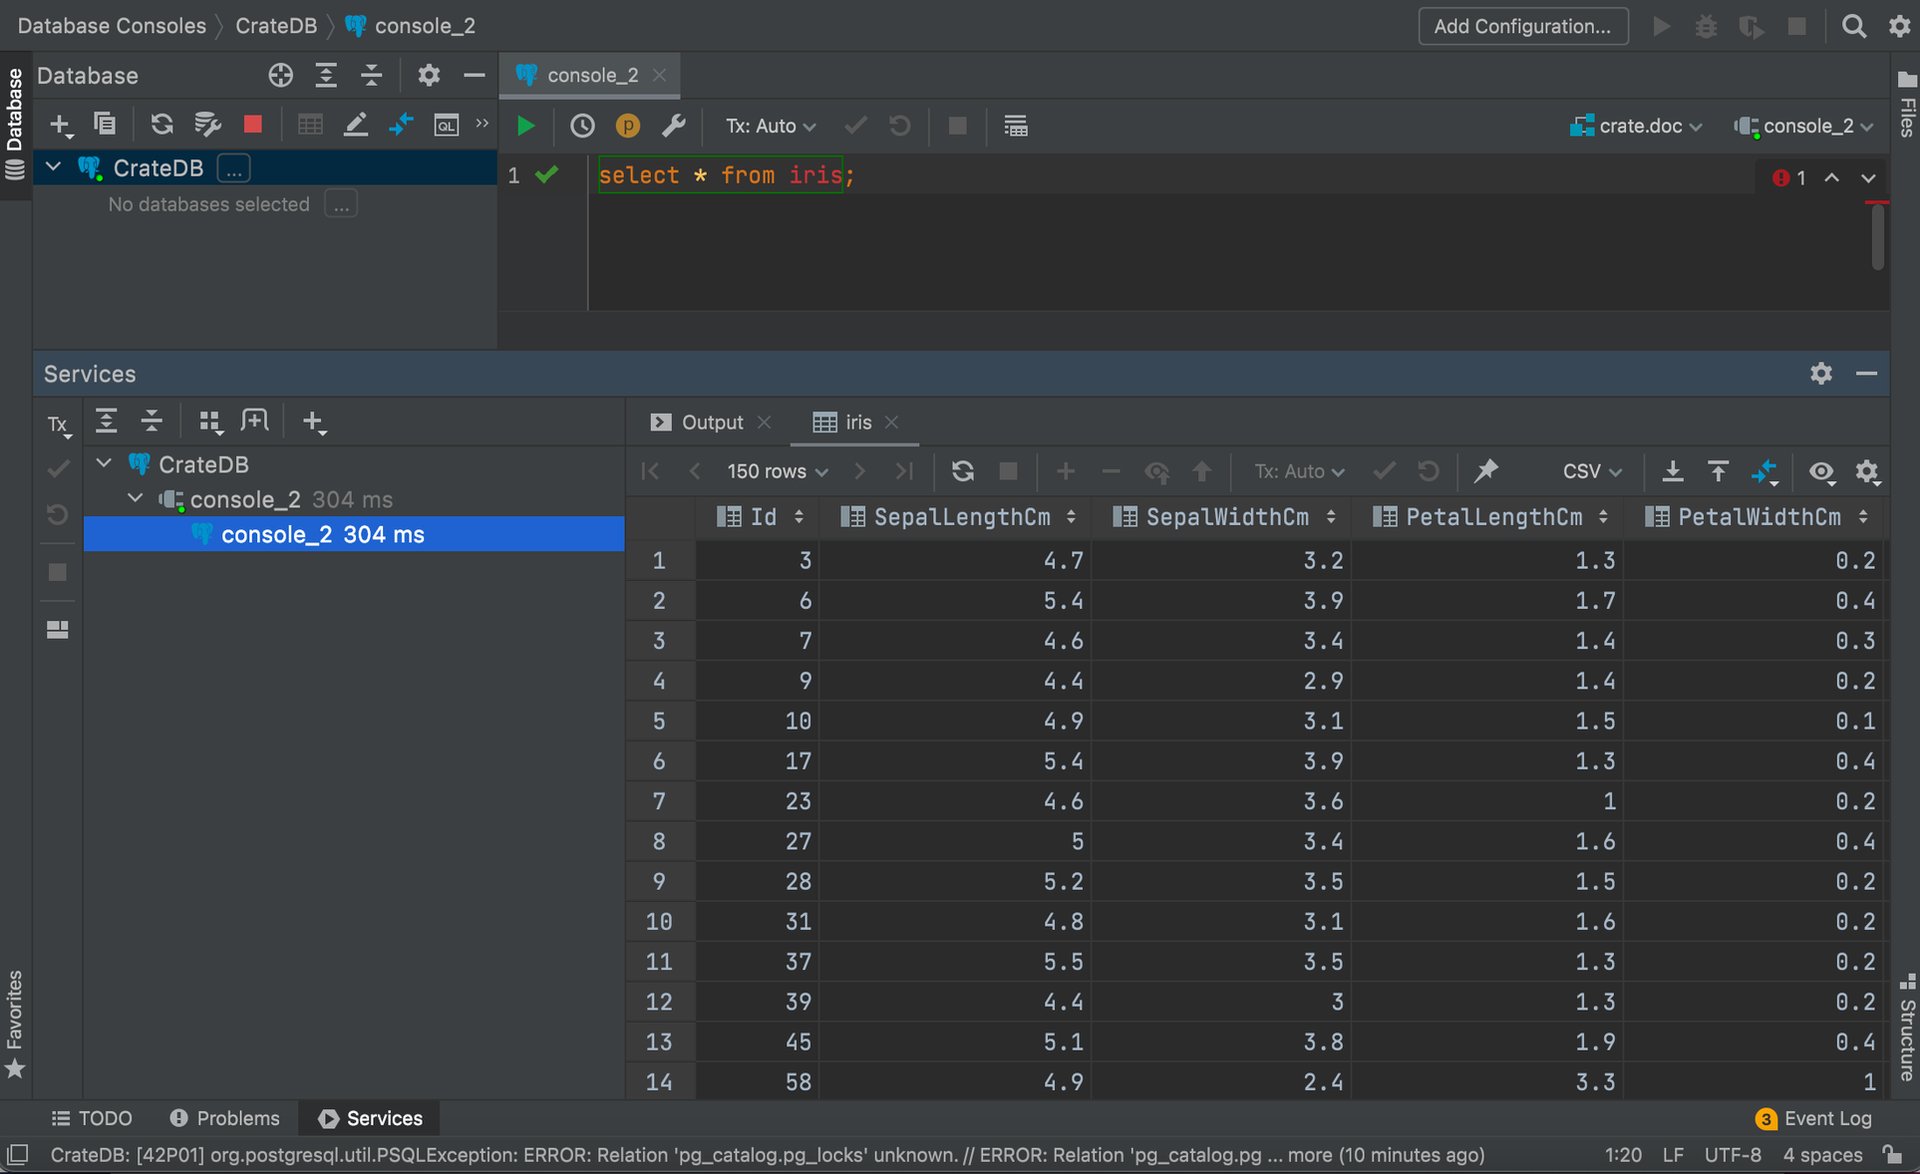Reload the iris result grid

962,471
